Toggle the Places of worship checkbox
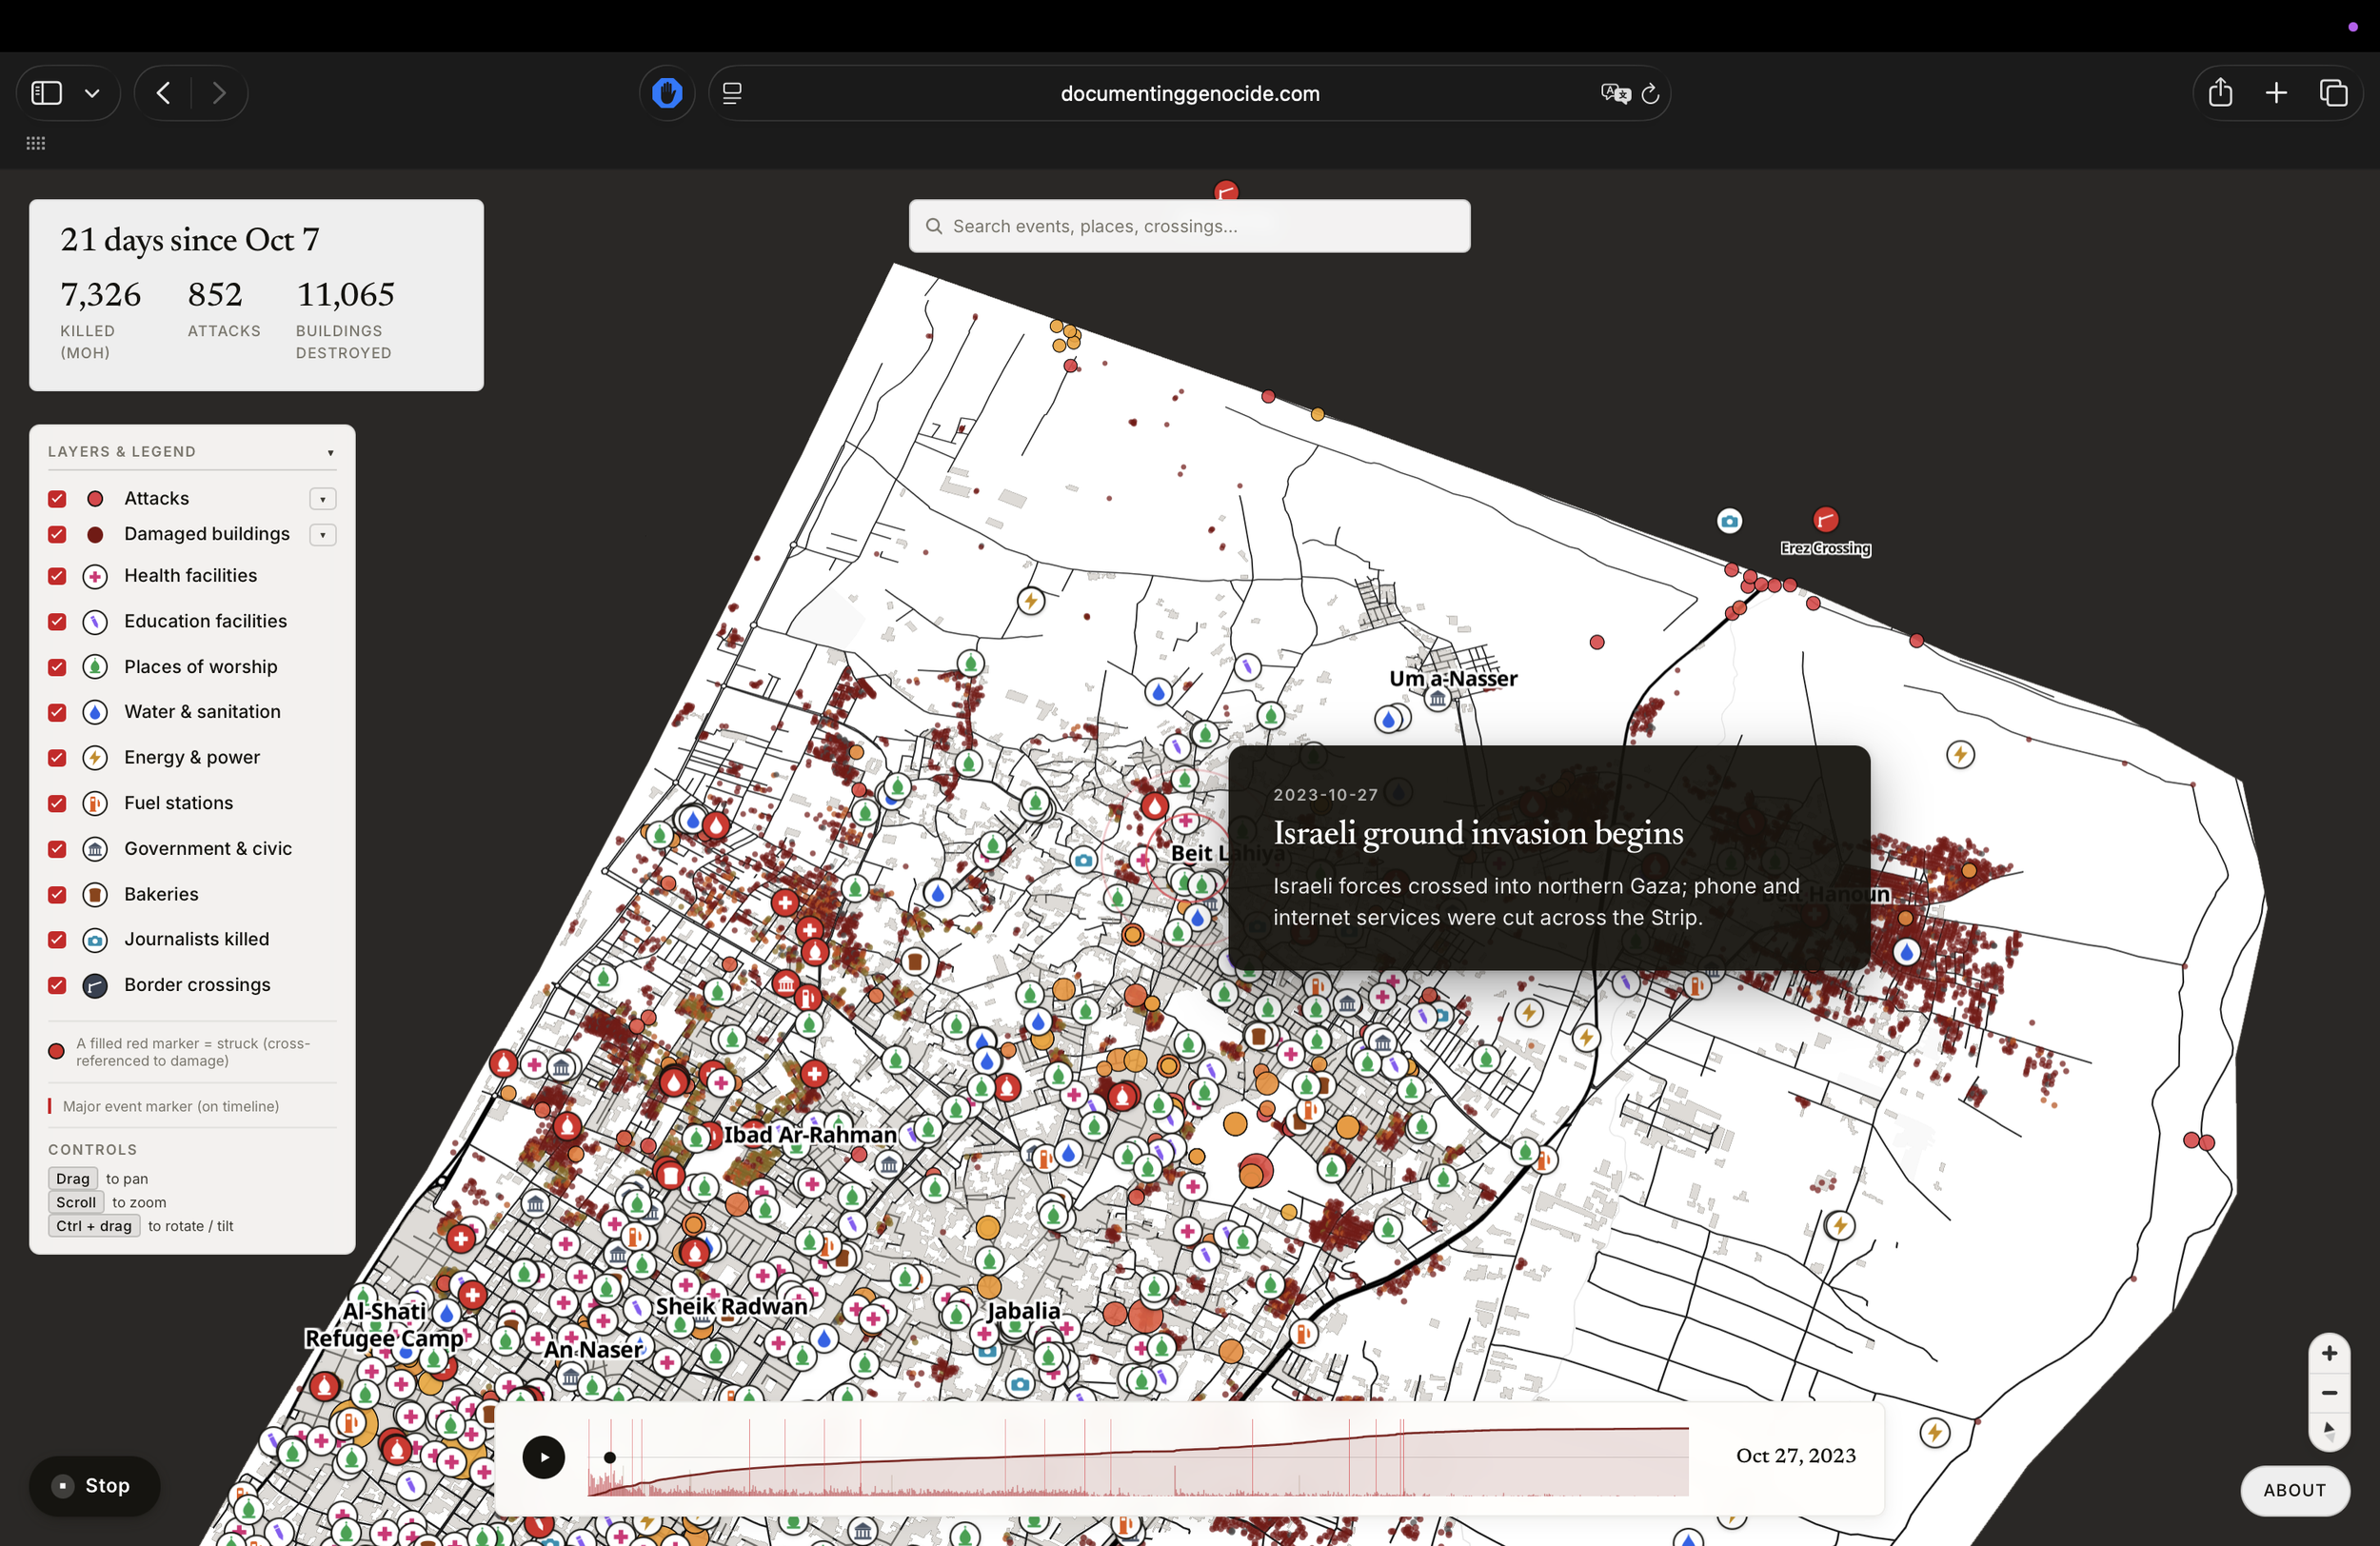Image resolution: width=2380 pixels, height=1546 pixels. tap(57, 667)
